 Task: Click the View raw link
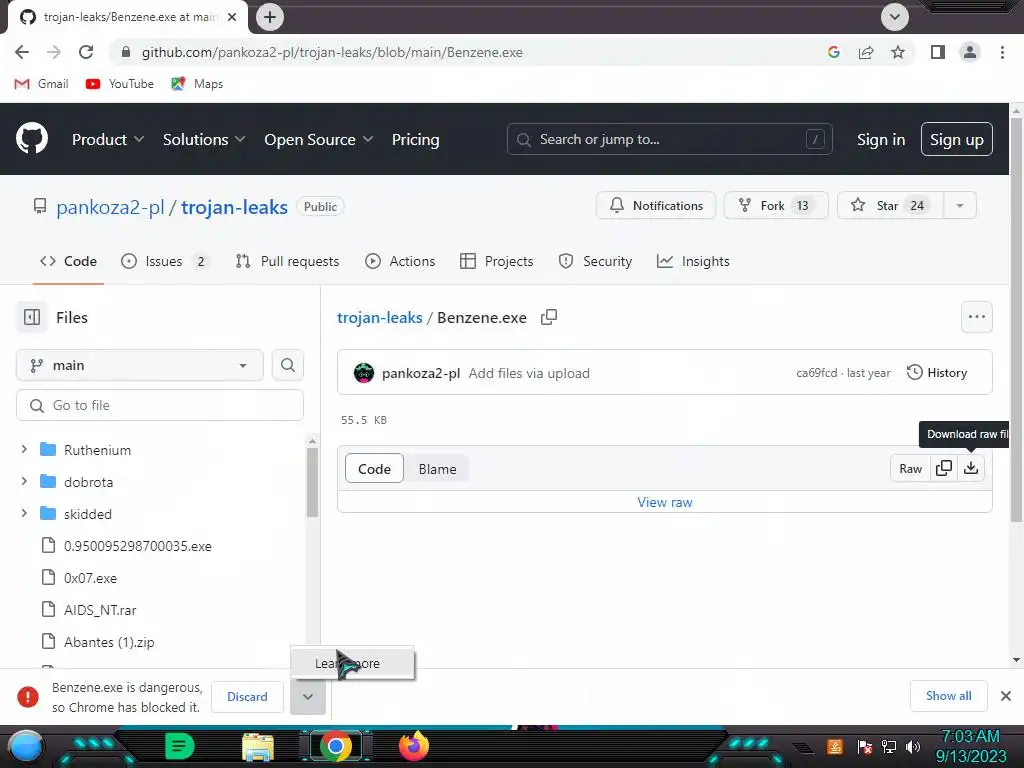pyautogui.click(x=665, y=502)
